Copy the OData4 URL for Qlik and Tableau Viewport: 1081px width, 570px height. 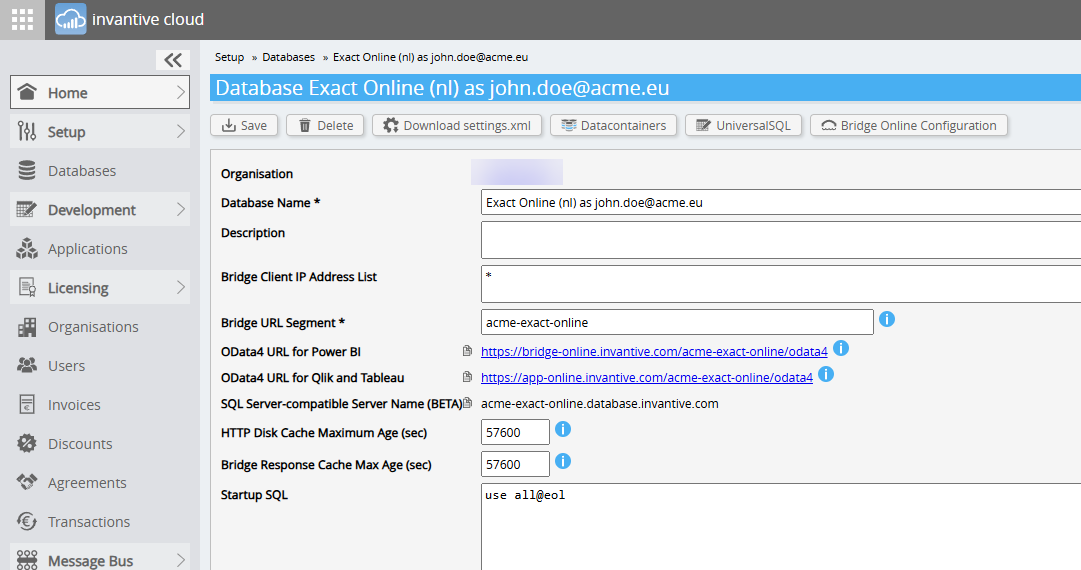click(x=467, y=378)
